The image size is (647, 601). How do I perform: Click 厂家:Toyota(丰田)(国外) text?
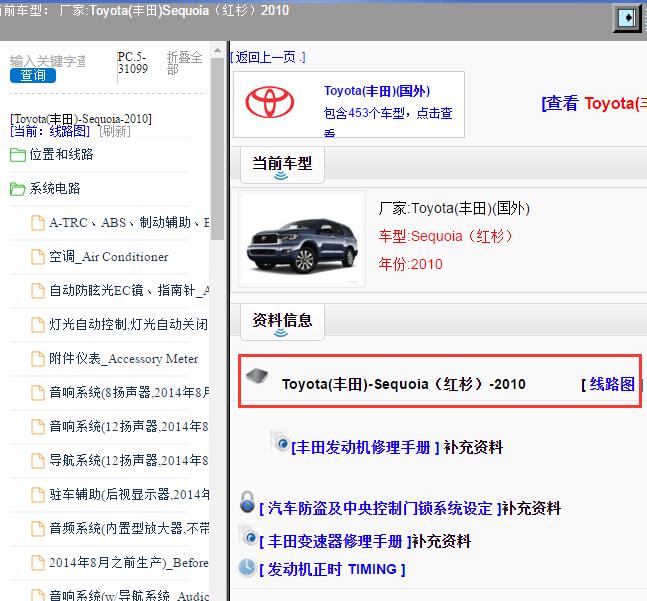coord(454,208)
